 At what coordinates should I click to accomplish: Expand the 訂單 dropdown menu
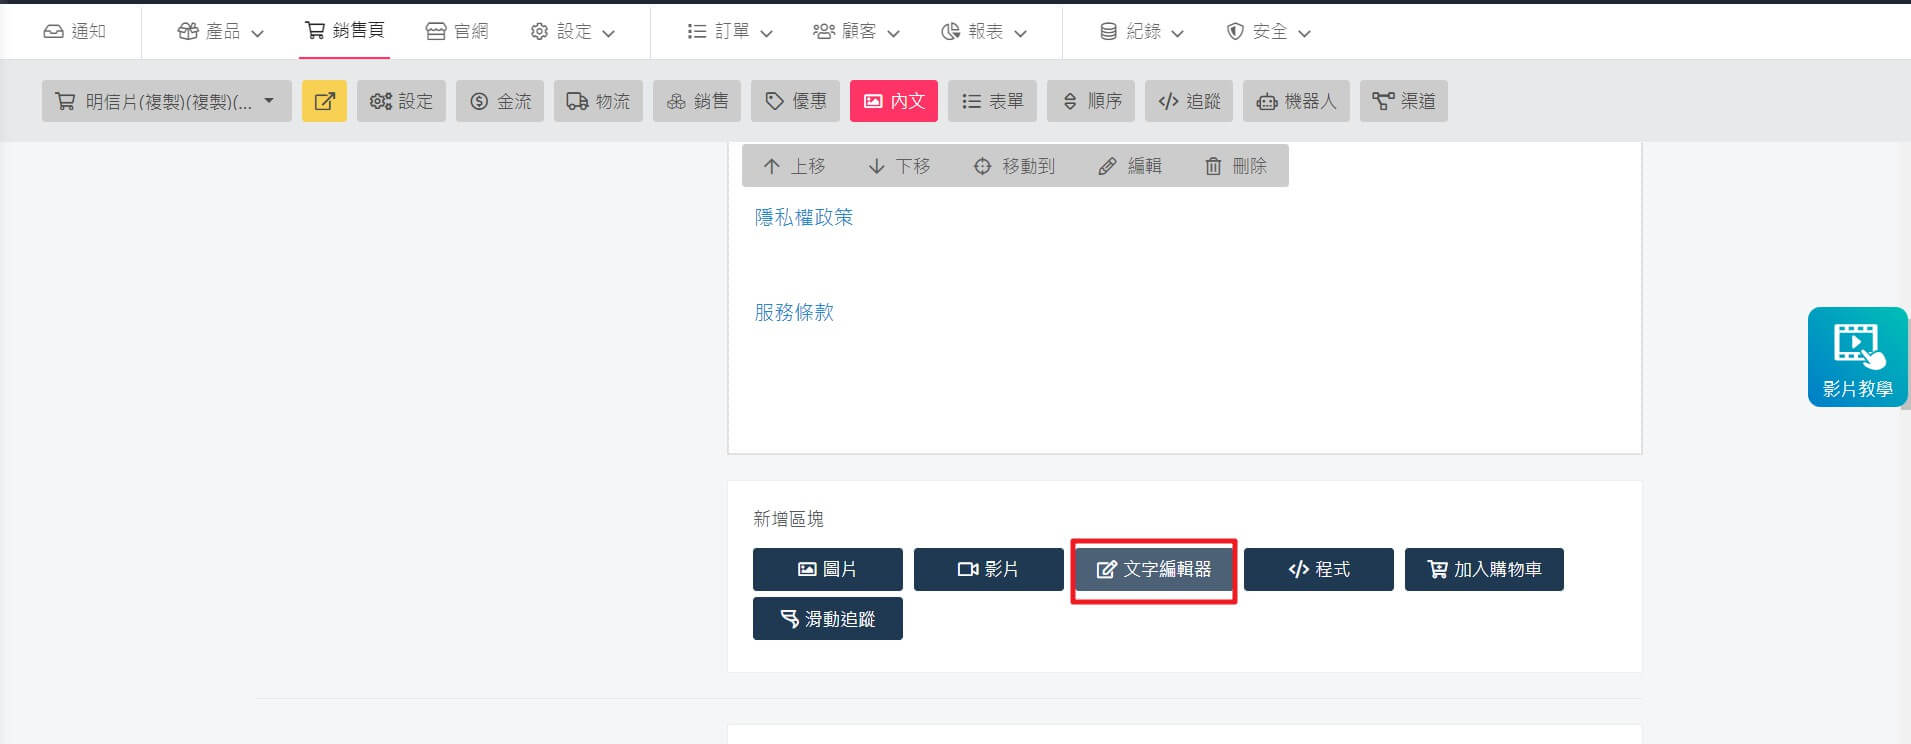click(x=730, y=32)
